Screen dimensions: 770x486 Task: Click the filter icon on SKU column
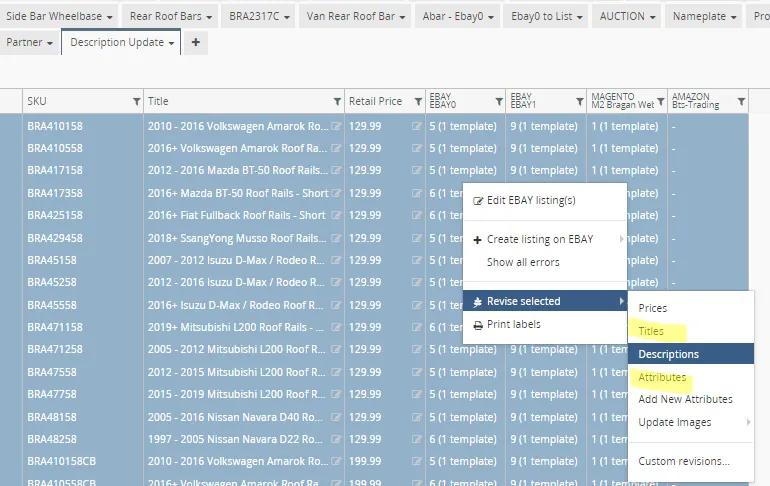(137, 102)
